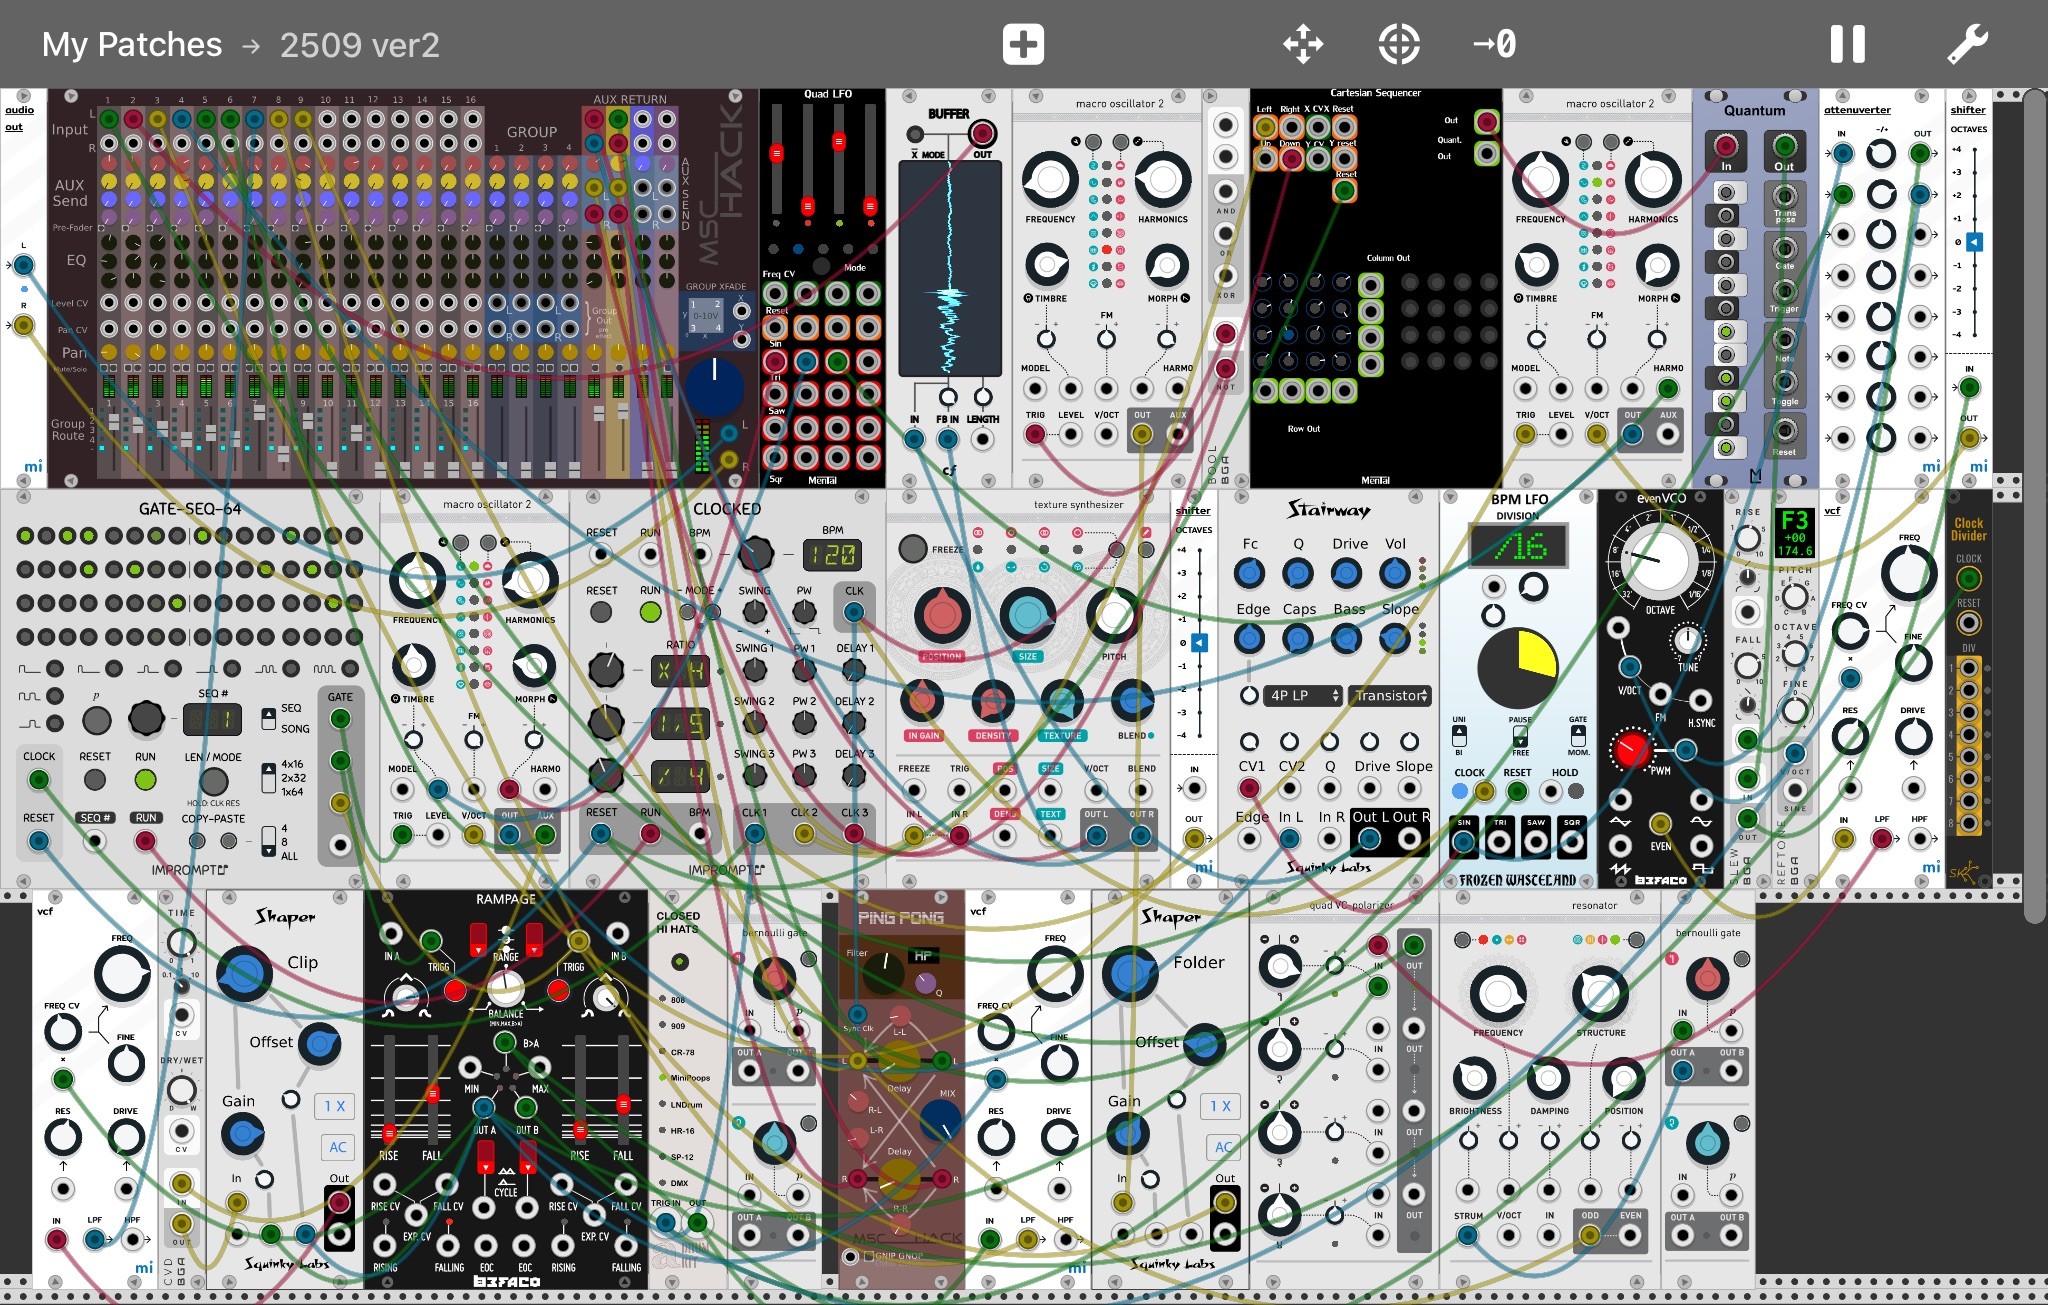Open settings with the wrench icon

(x=1967, y=45)
